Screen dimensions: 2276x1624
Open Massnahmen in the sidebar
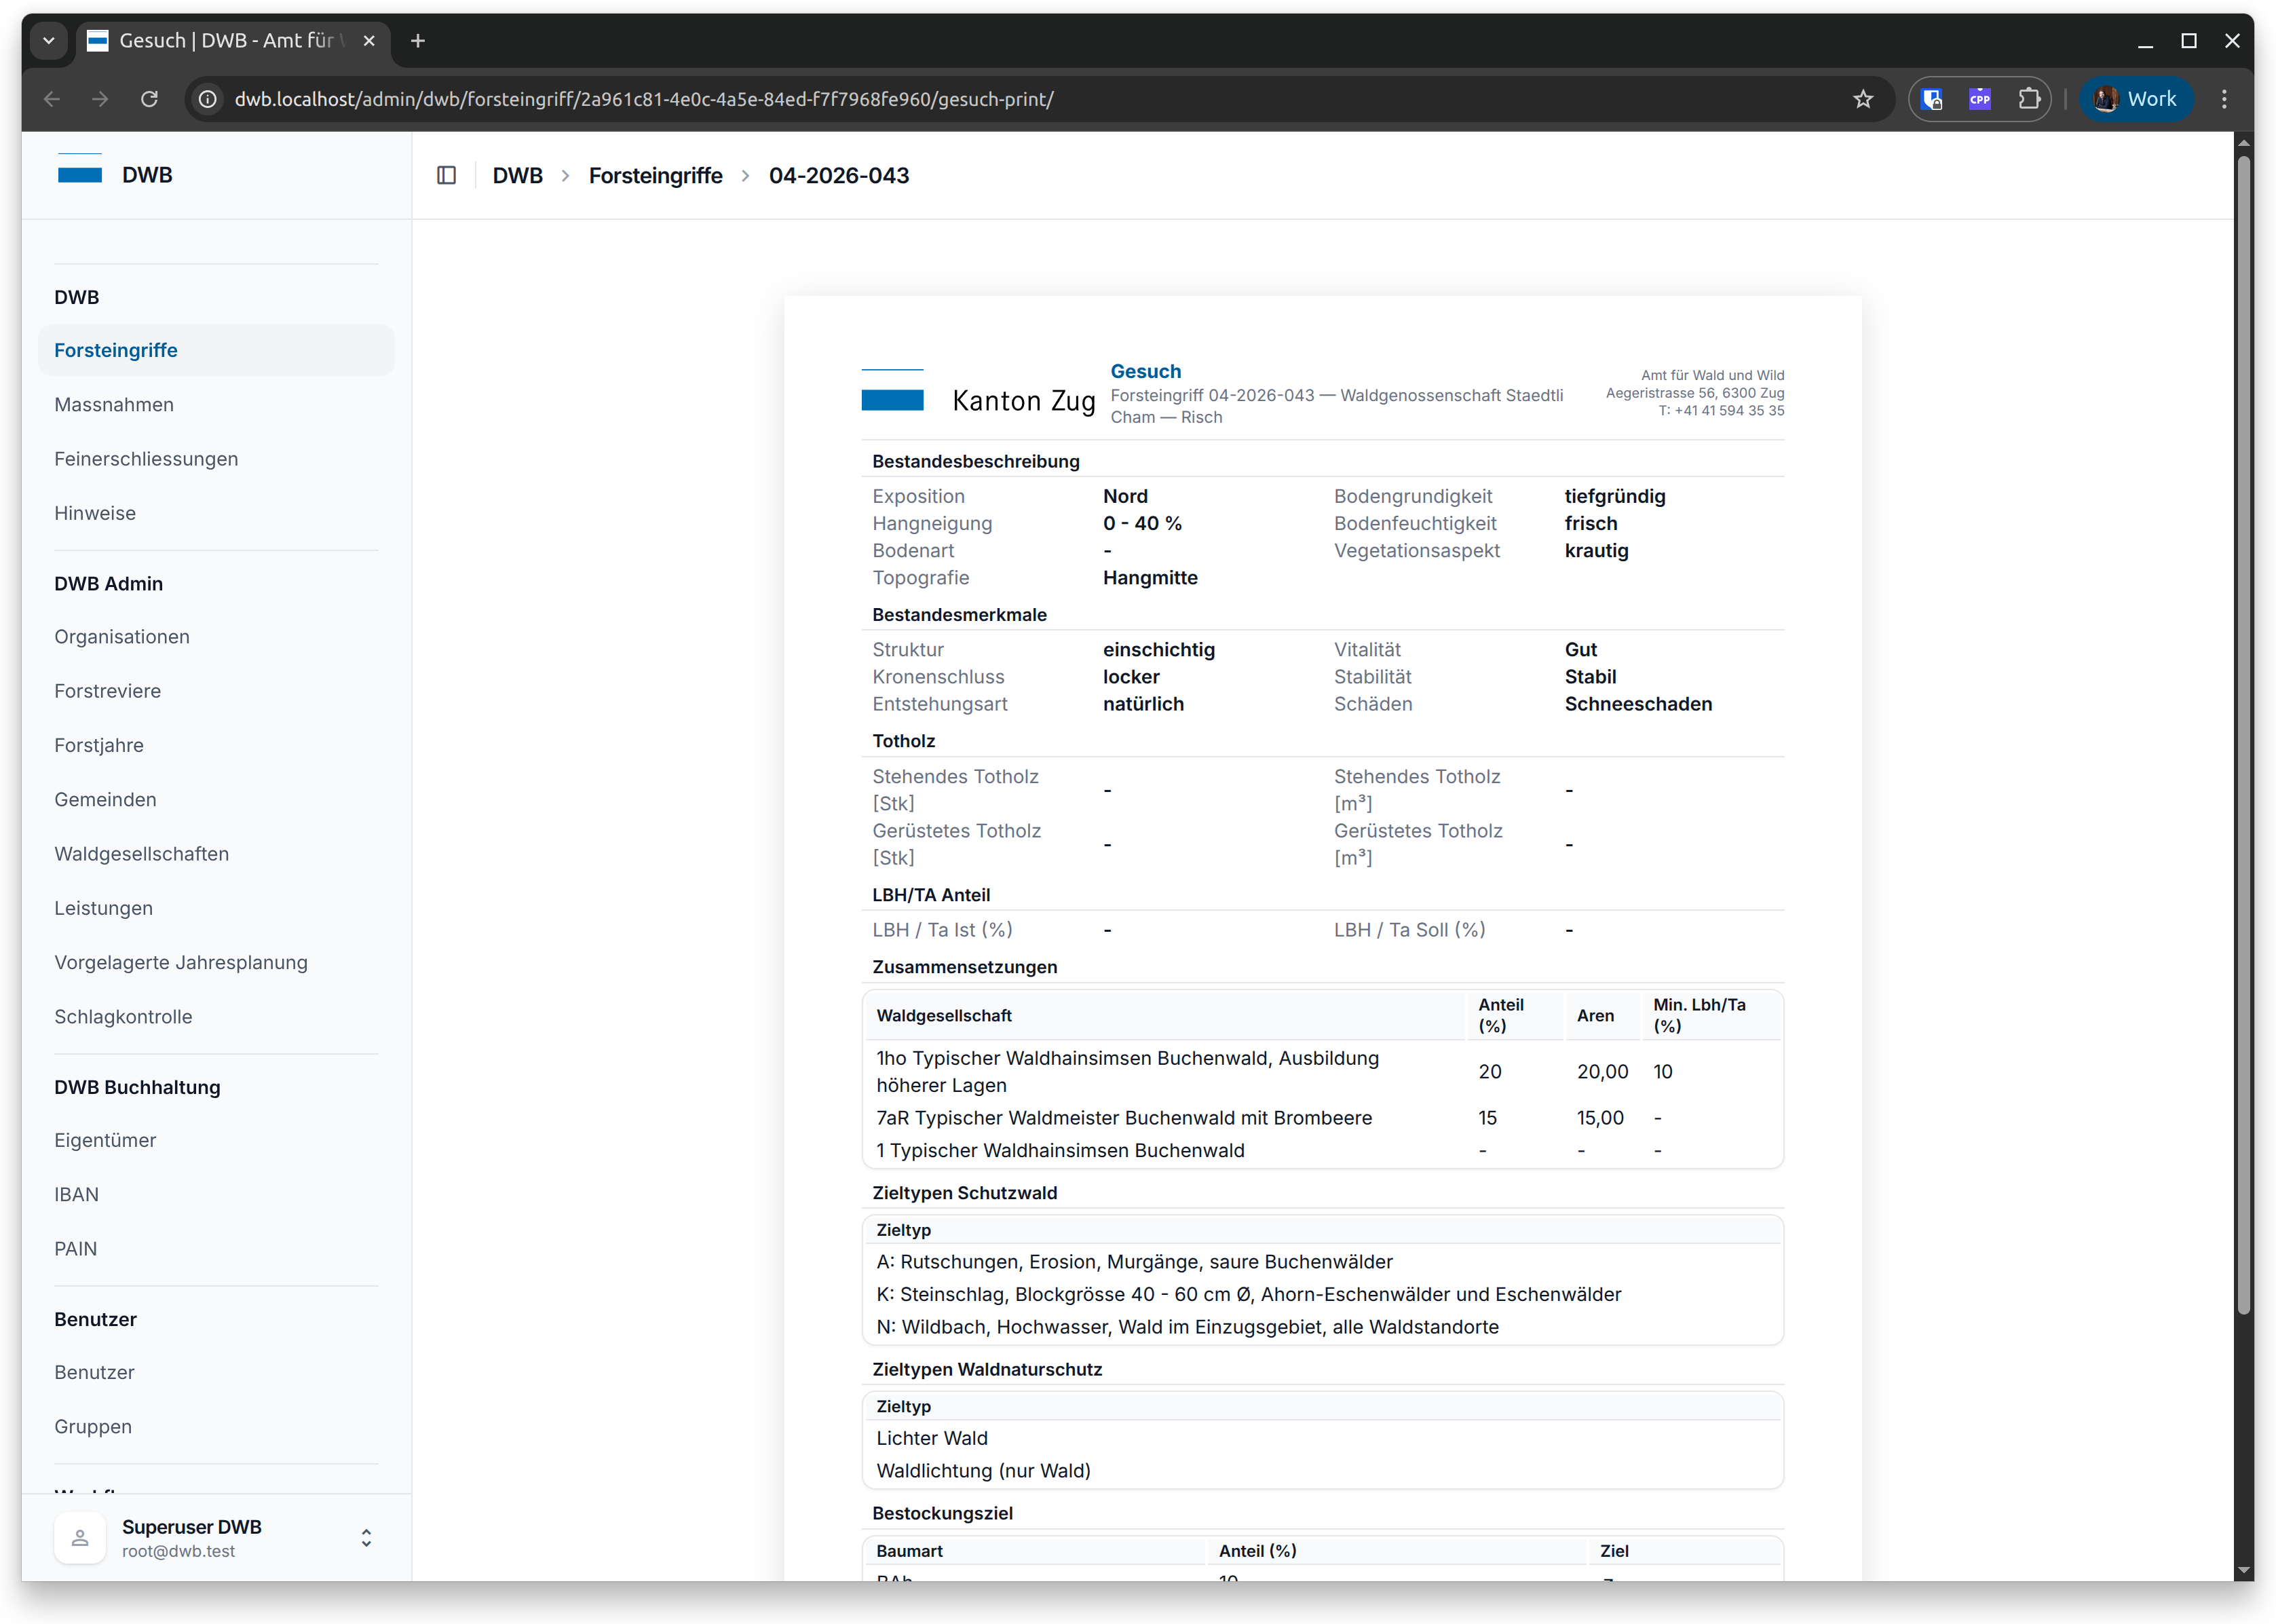point(114,405)
